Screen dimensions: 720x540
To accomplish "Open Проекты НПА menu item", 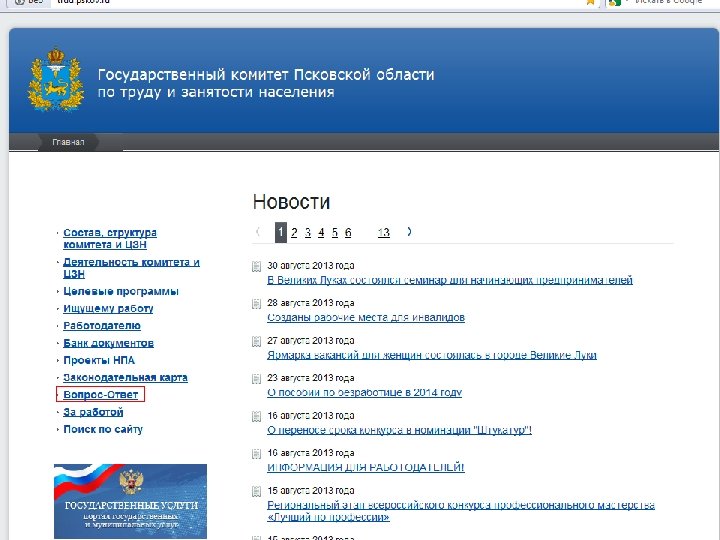I will point(99,360).
